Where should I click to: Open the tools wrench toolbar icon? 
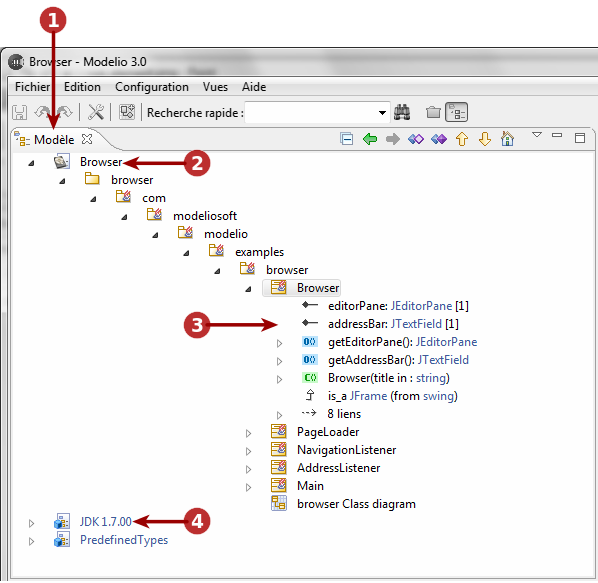click(96, 112)
